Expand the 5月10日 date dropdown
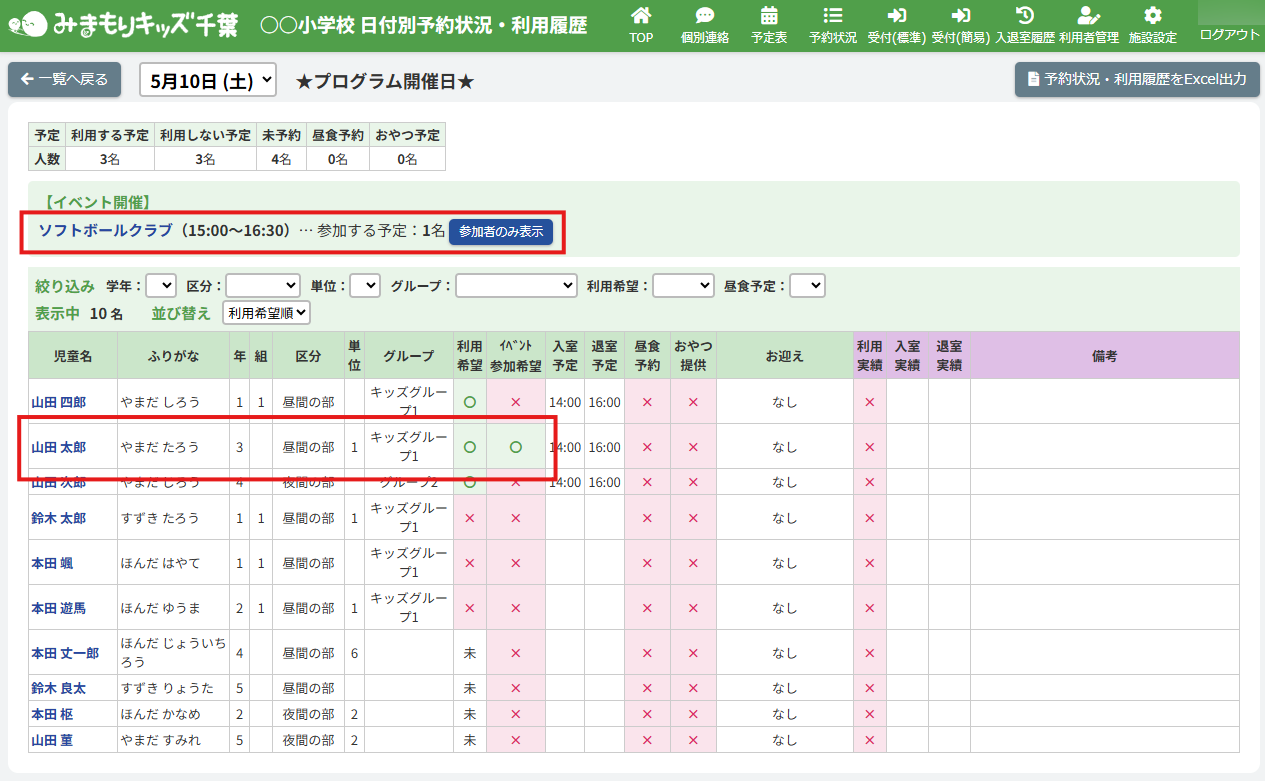The height and width of the screenshot is (781, 1265). click(x=208, y=80)
